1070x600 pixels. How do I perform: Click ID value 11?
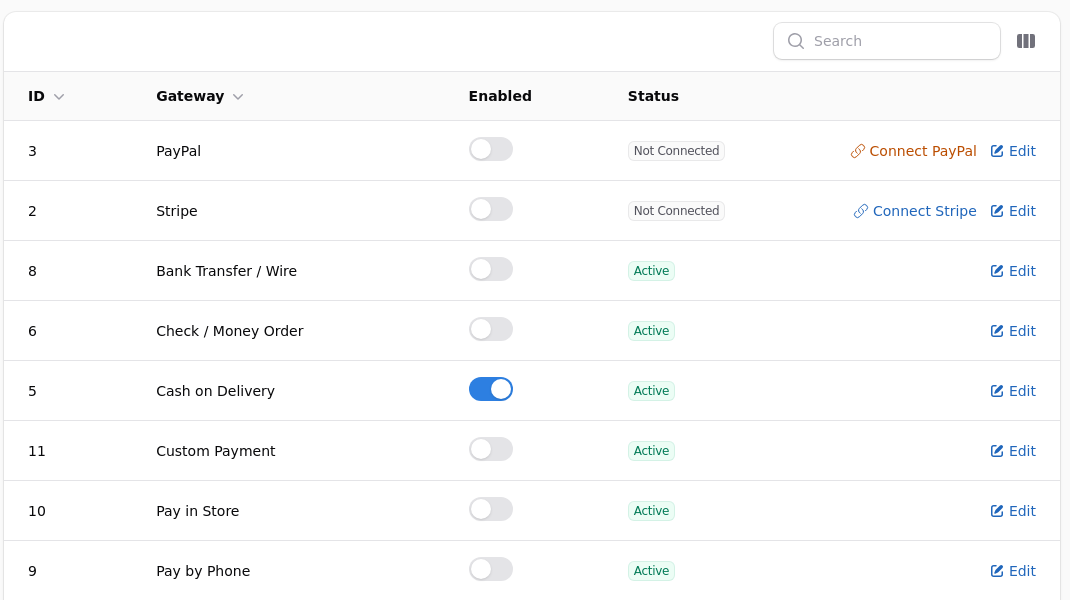[37, 451]
